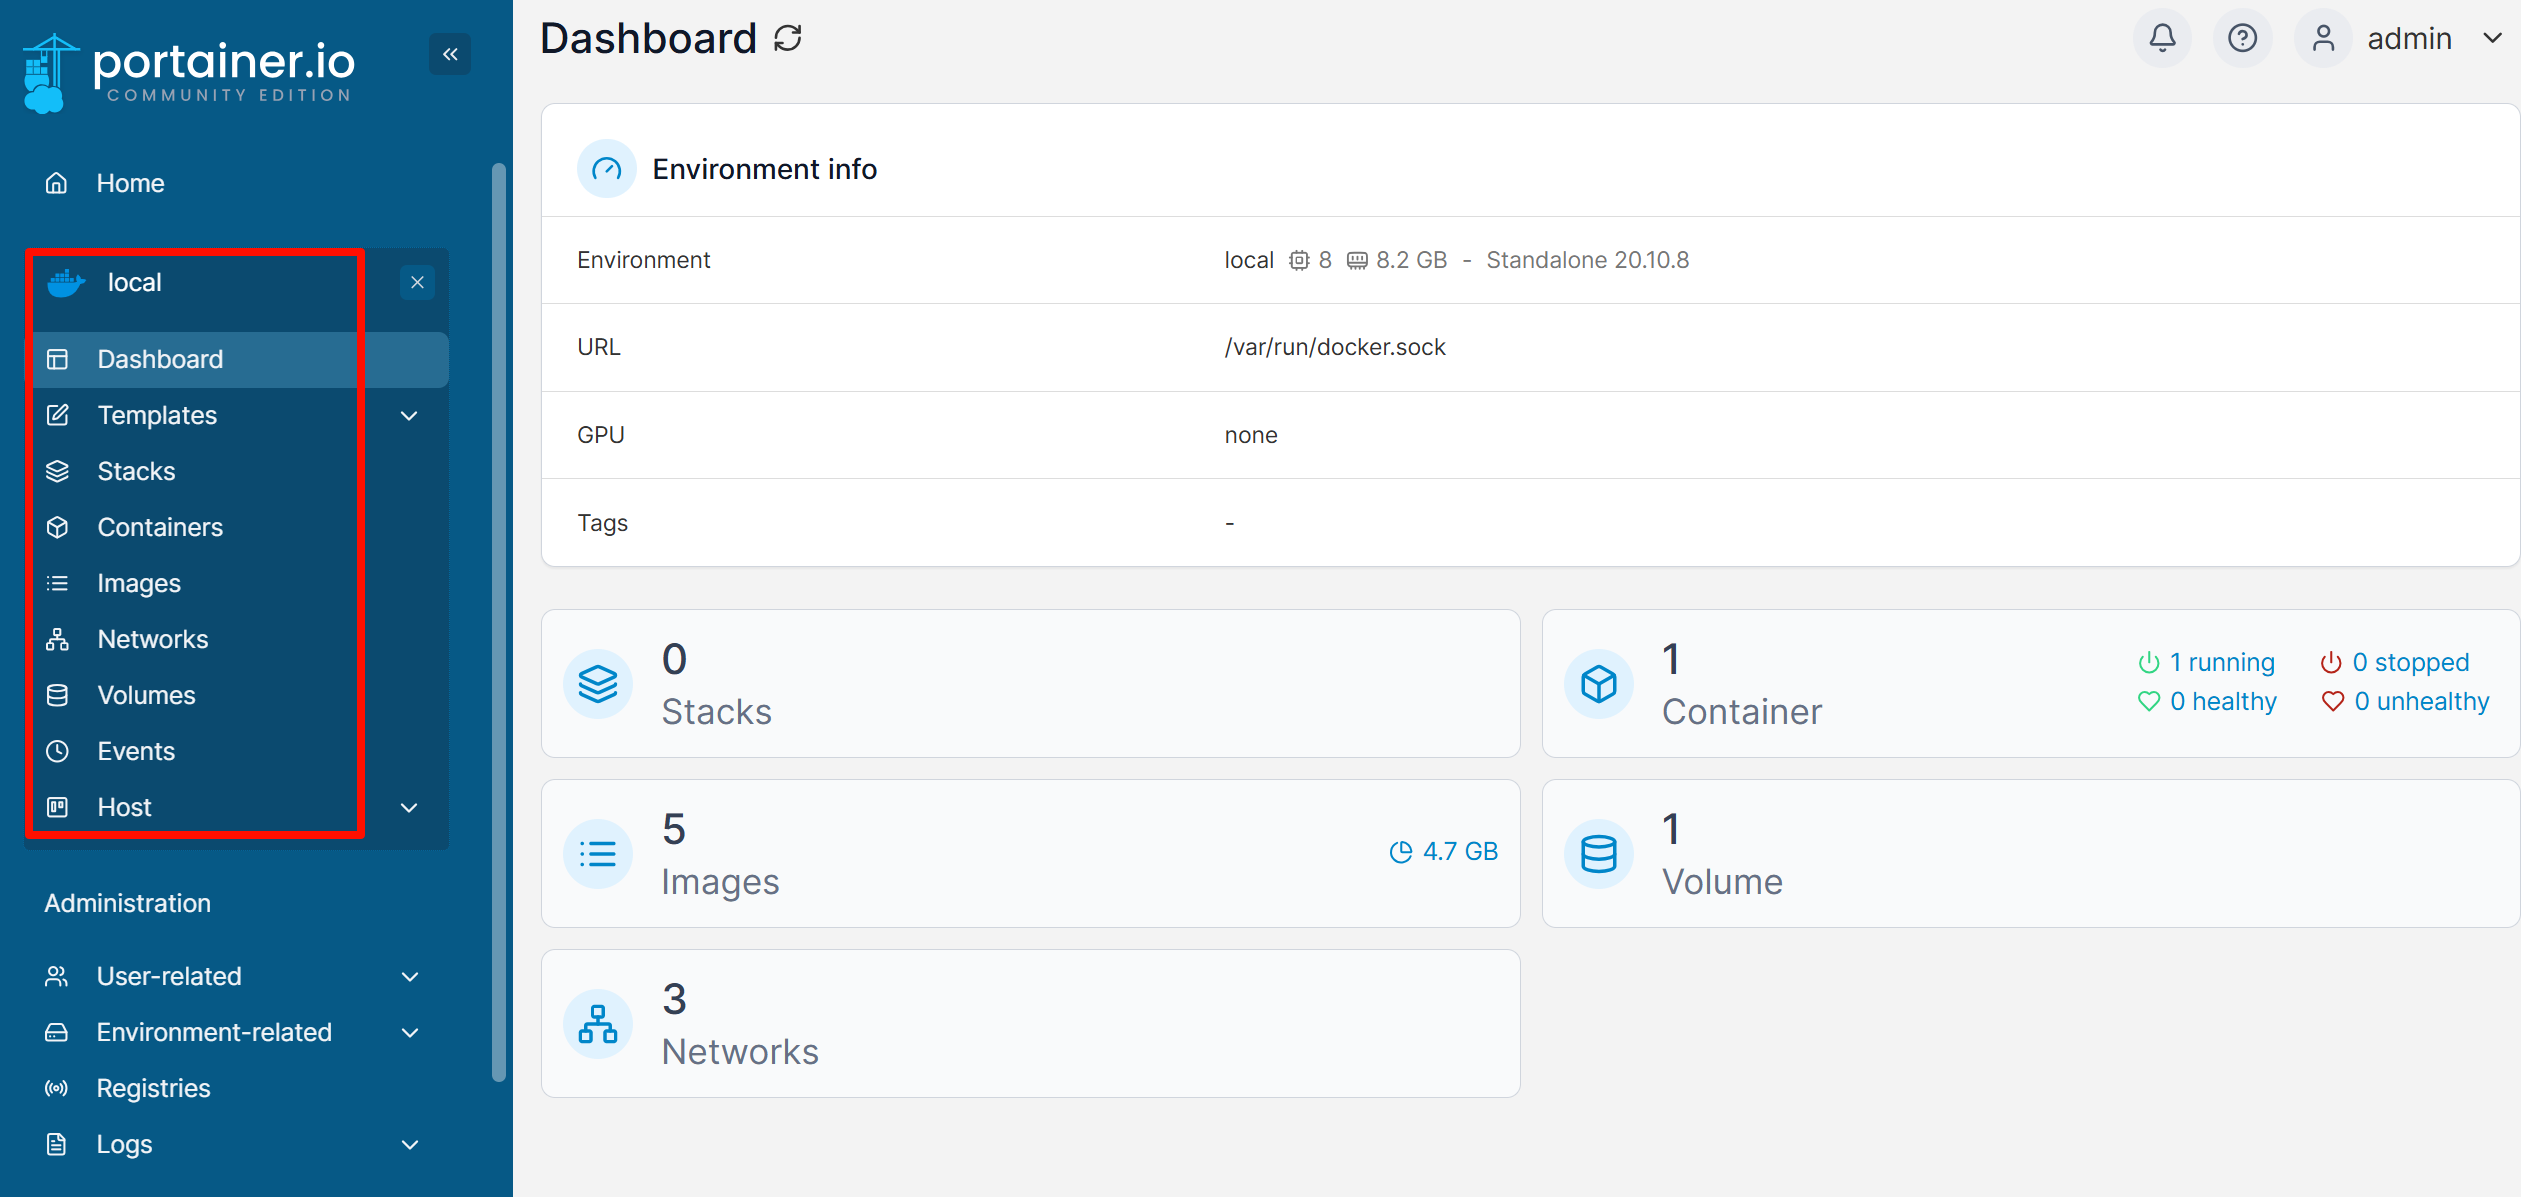Collapse the sidebar with double-chevron button

(450, 54)
